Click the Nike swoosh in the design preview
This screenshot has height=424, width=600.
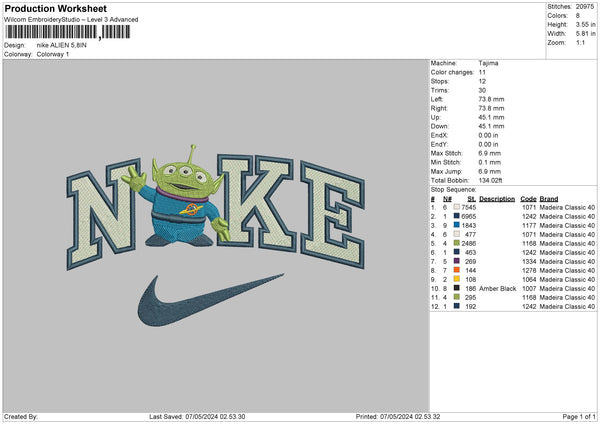point(210,300)
